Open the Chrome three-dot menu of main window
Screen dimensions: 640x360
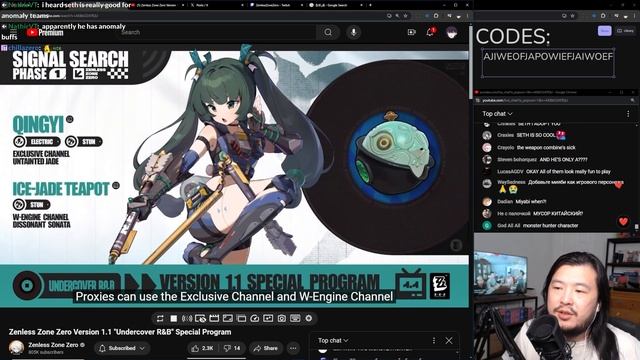click(x=468, y=16)
